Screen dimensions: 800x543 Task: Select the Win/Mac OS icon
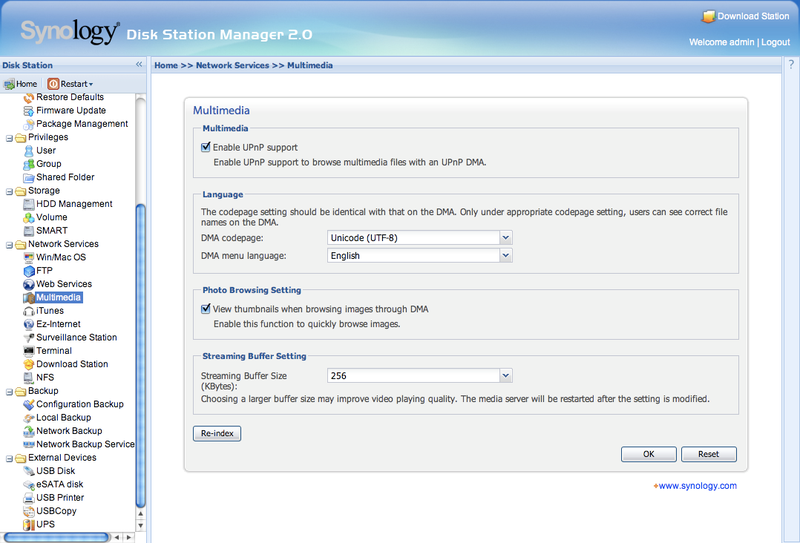coord(29,257)
